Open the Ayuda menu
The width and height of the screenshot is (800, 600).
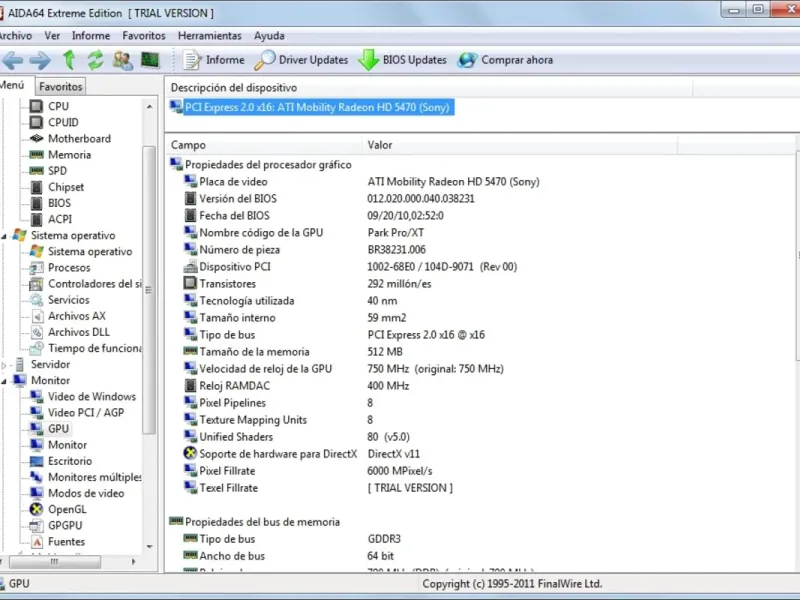[269, 36]
